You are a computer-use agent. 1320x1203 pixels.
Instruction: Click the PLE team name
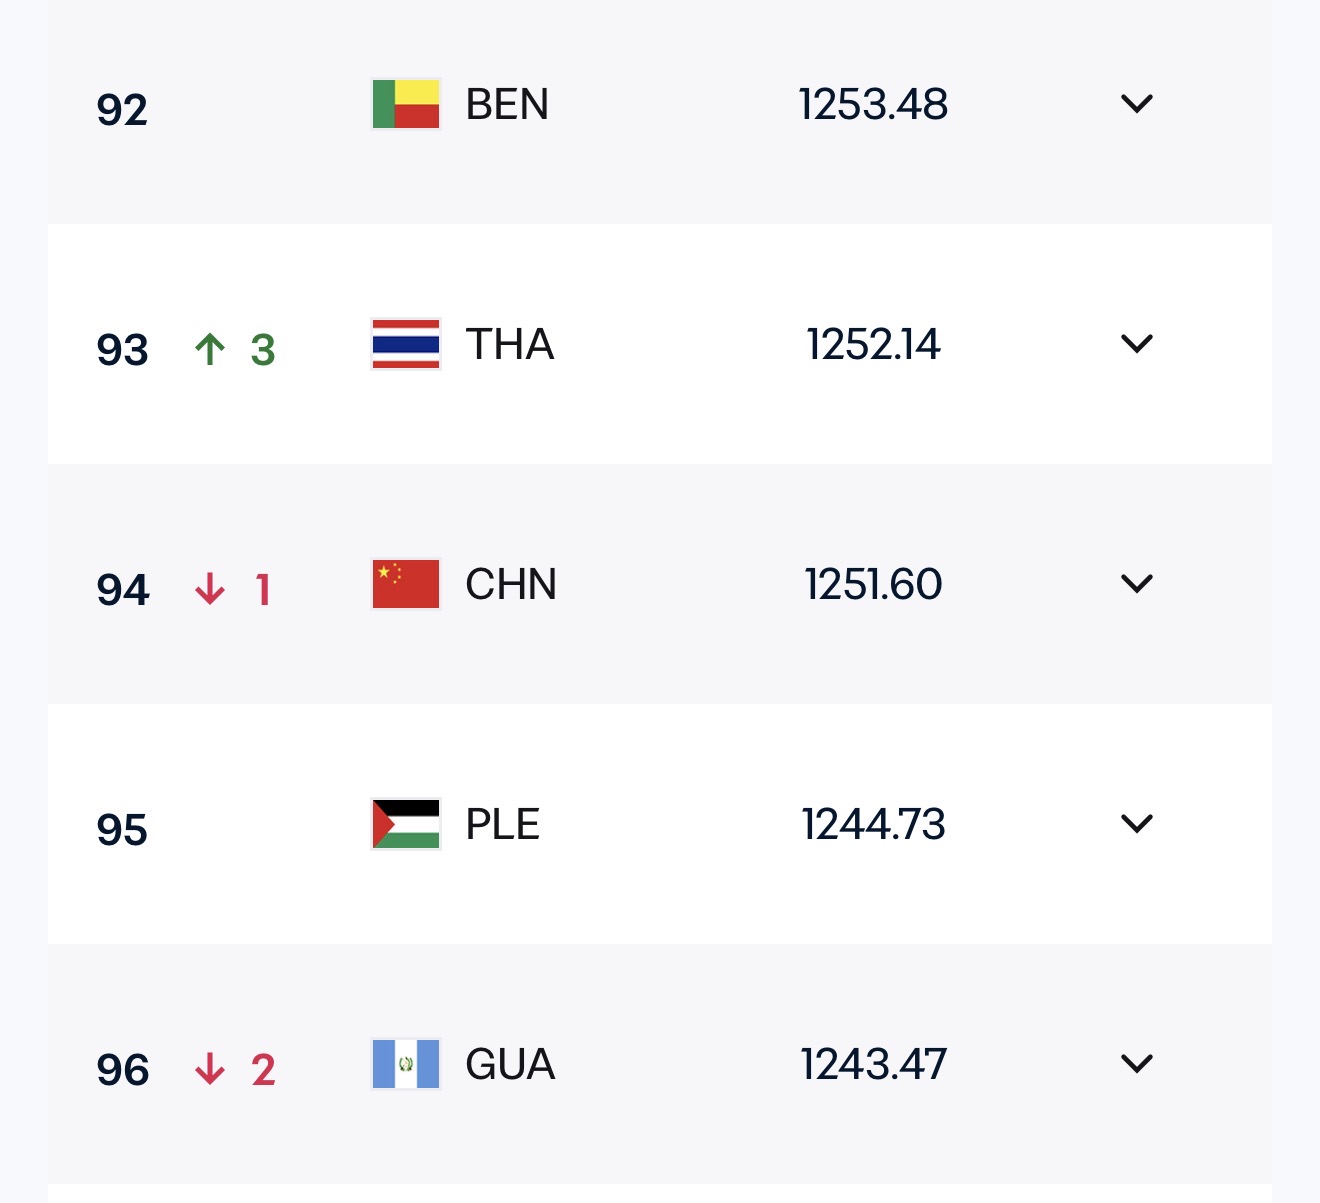[x=503, y=824]
